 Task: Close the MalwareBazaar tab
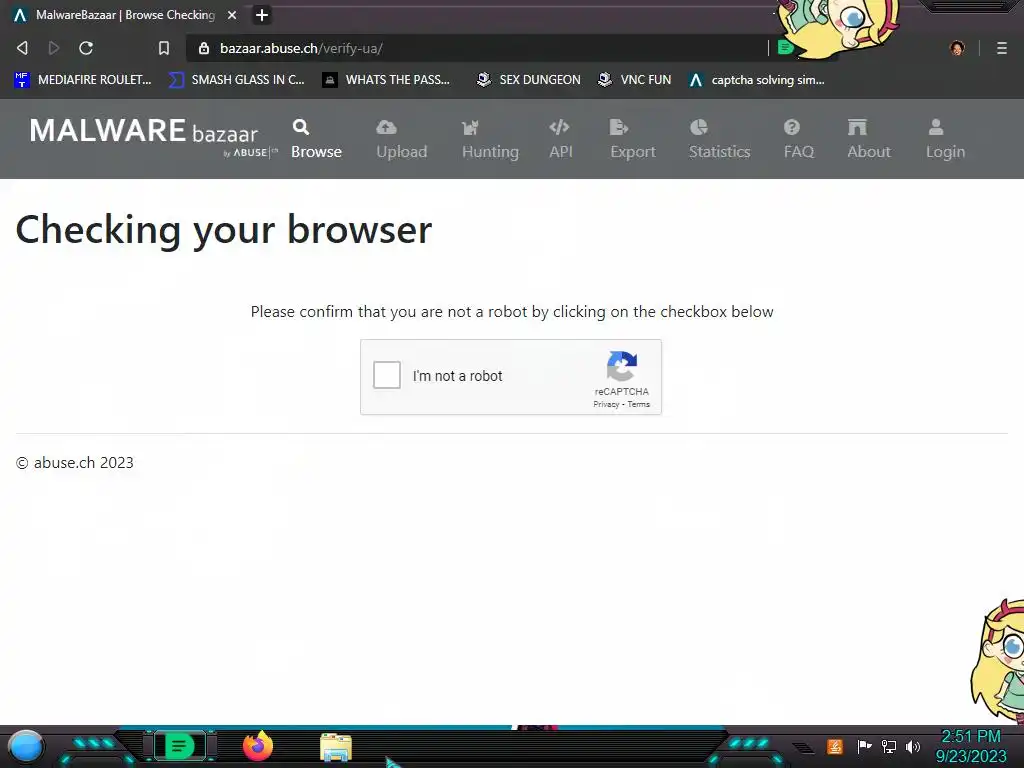(232, 15)
